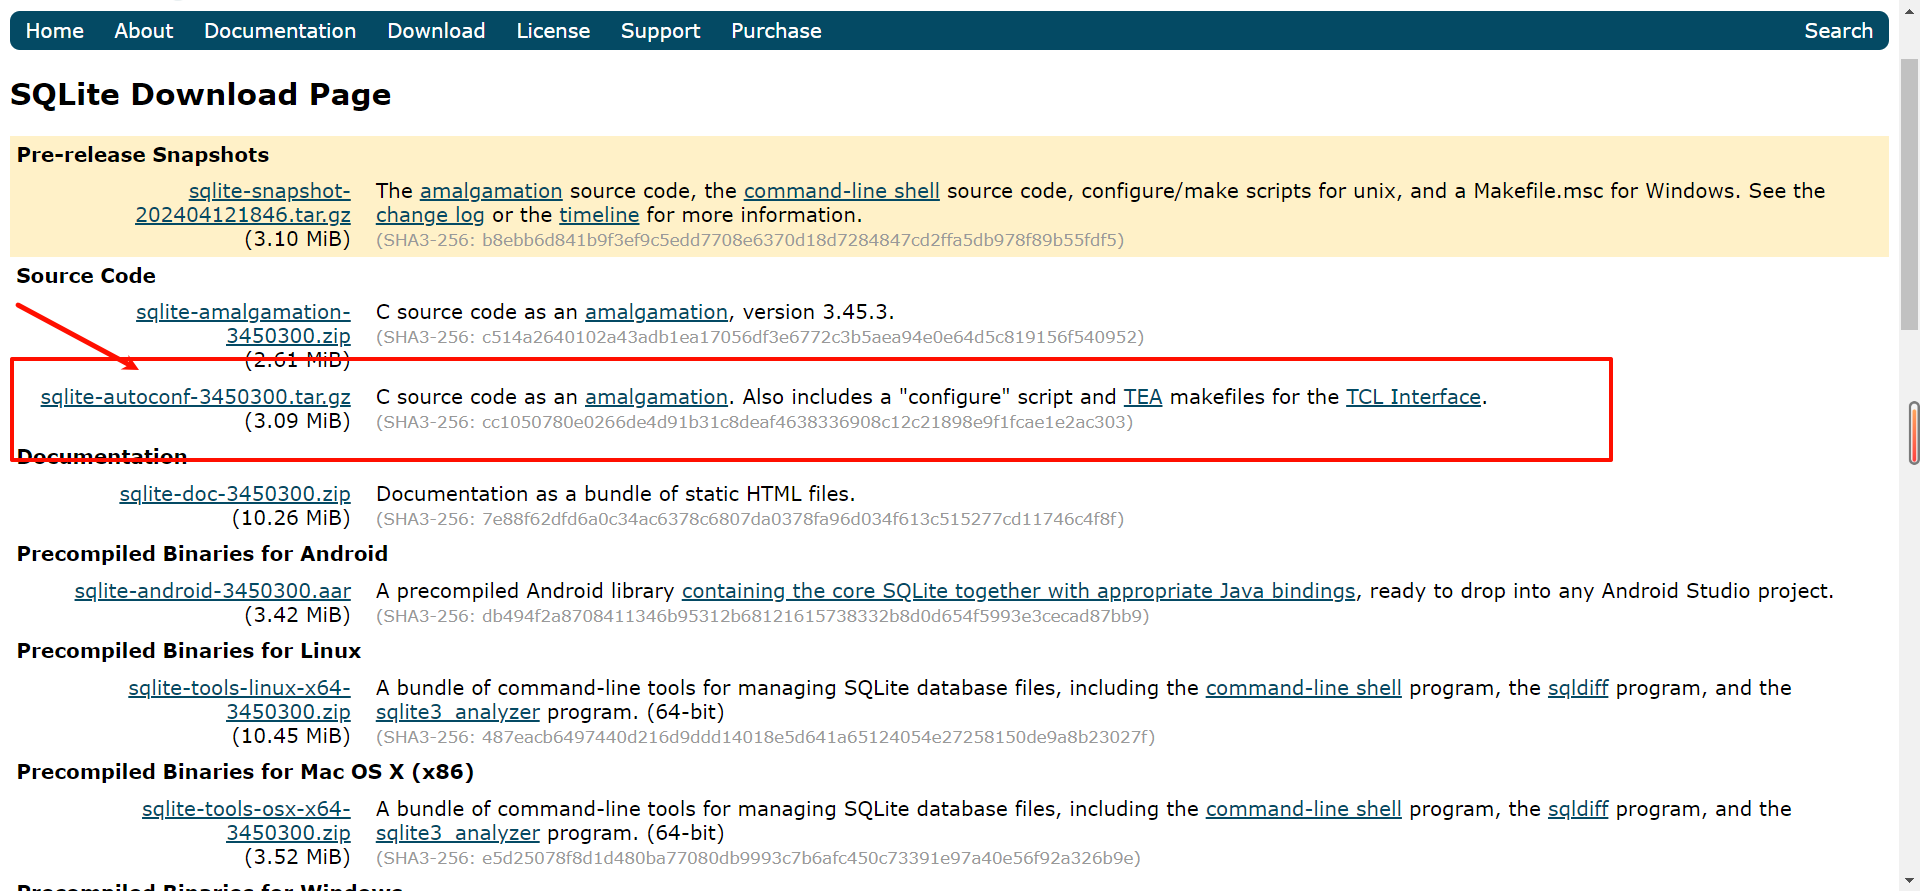This screenshot has height=891, width=1920.
Task: Open amalgamation link beside version 3.45.3
Action: pos(656,312)
